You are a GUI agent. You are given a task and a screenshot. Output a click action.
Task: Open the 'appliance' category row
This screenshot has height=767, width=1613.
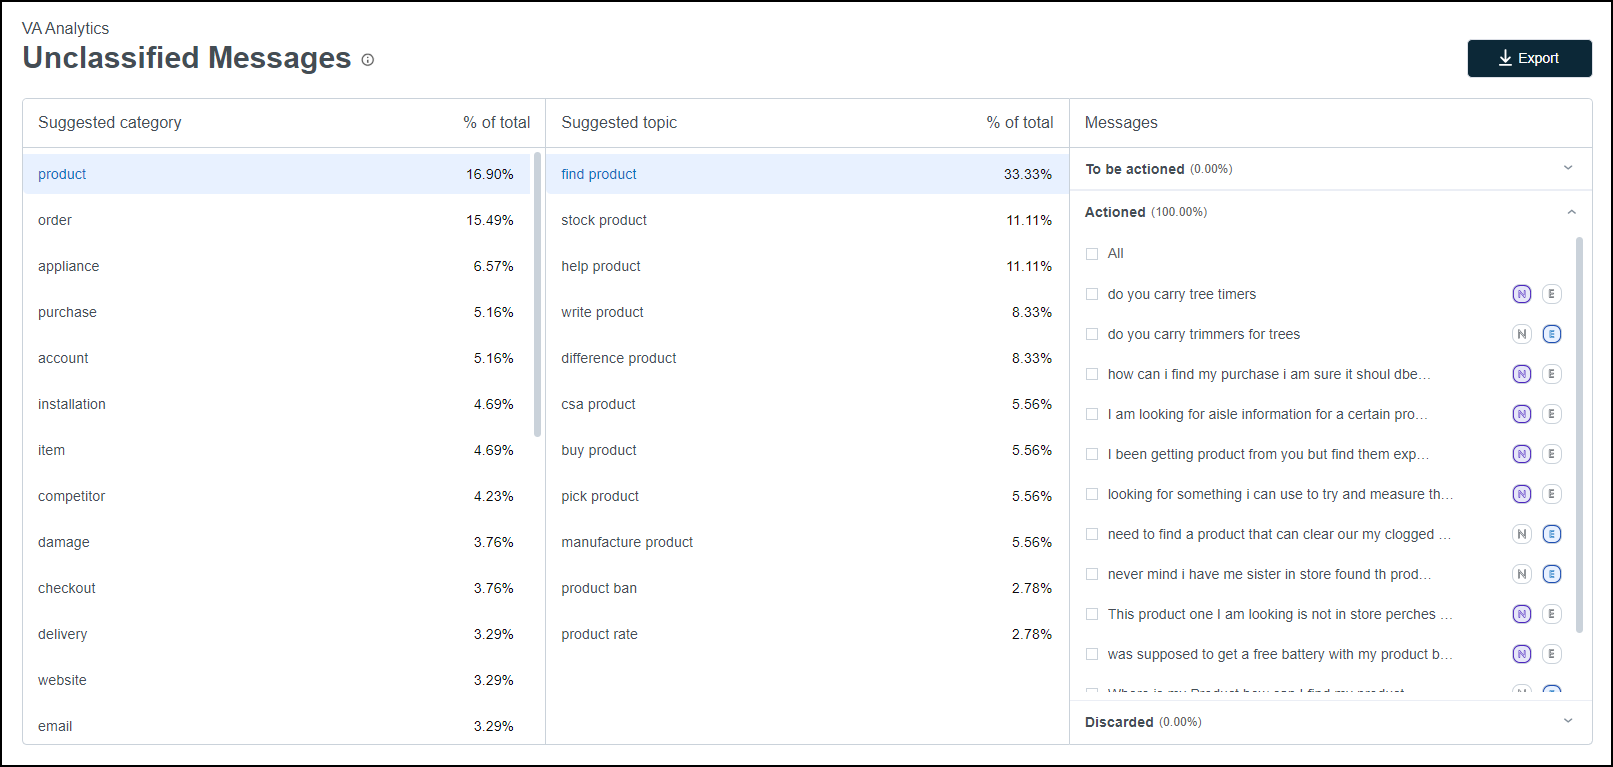pos(69,266)
